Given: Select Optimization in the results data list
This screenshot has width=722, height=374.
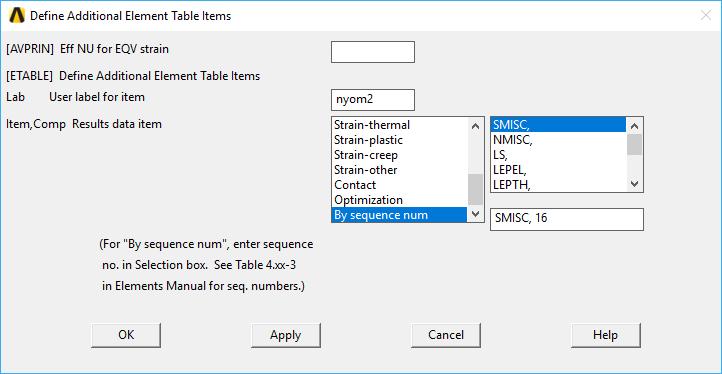Looking at the screenshot, I should pos(400,200).
